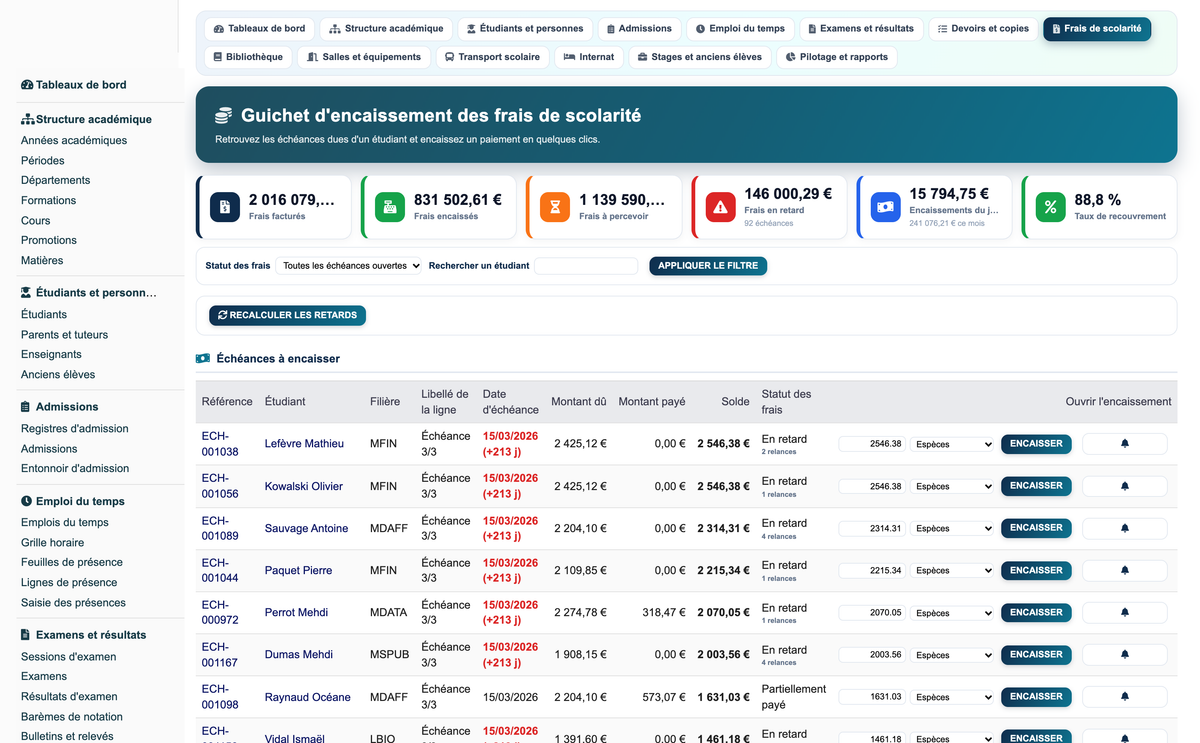The height and width of the screenshot is (743, 1200).
Task: Open reference link ECH-001167
Action: [220, 654]
